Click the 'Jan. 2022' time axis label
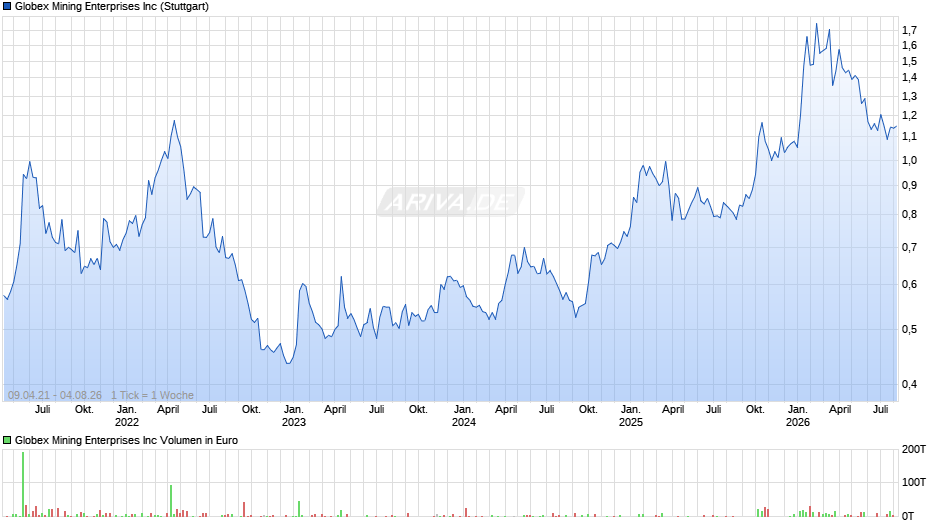Viewport: 940px width, 526px height. click(126, 416)
